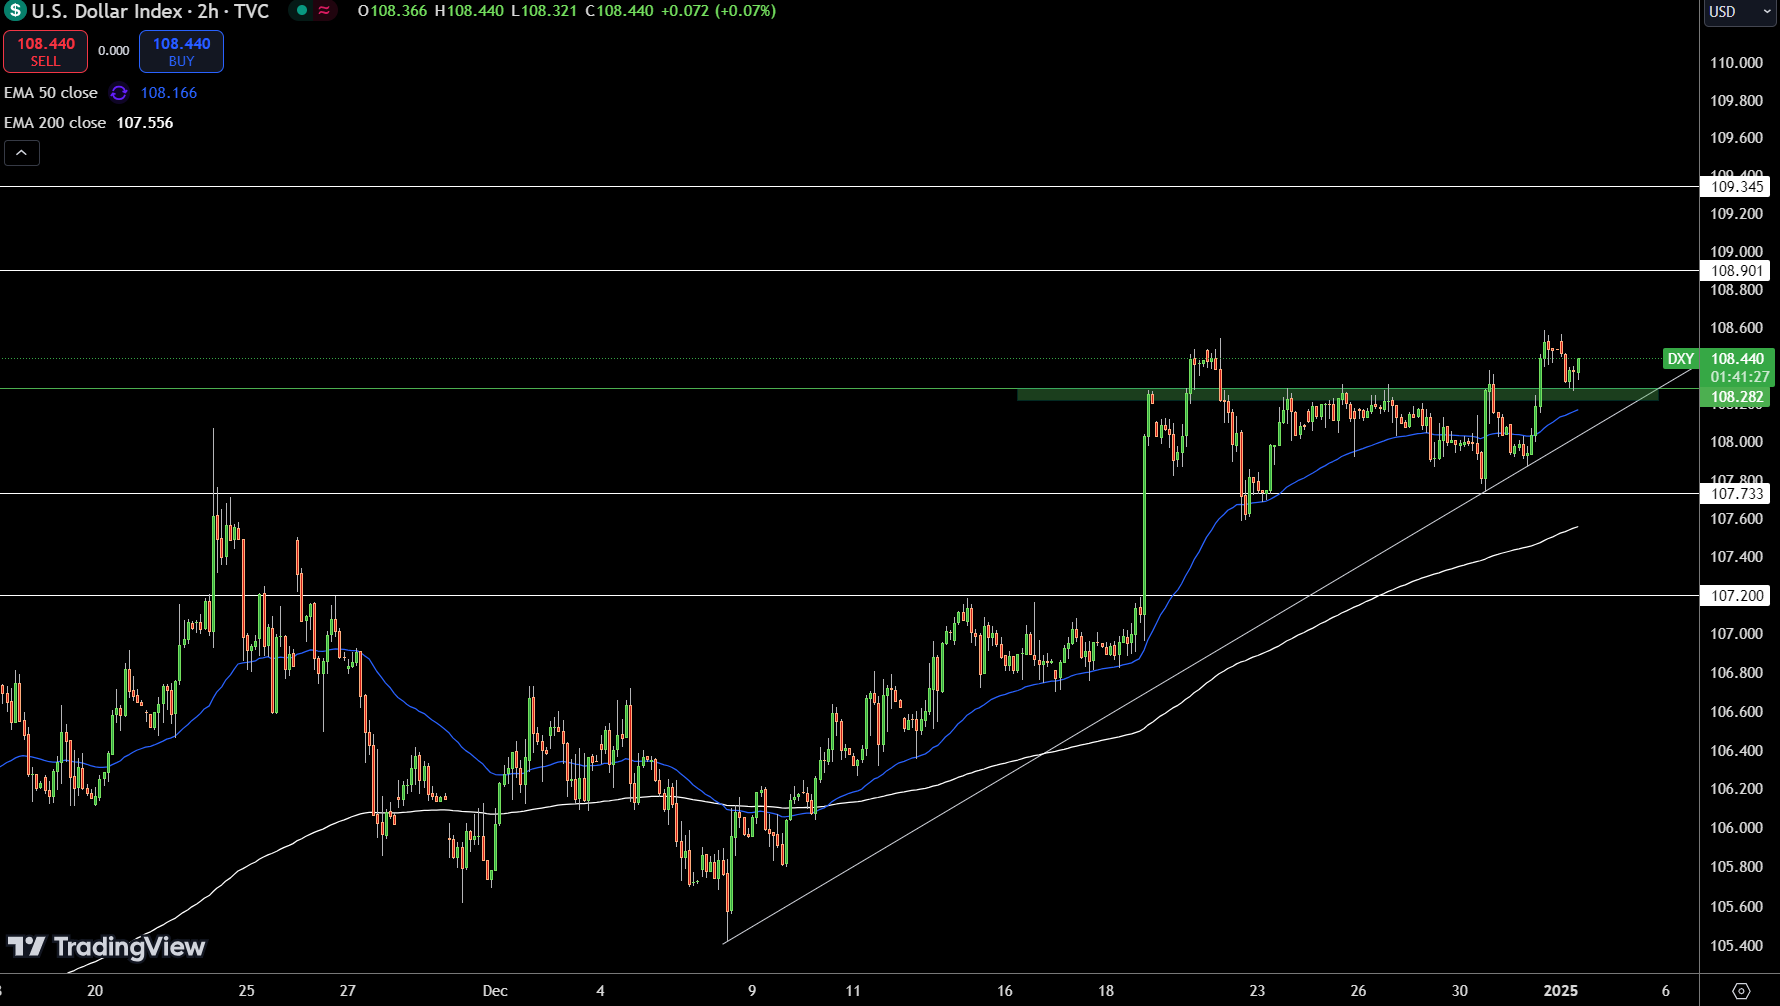Click the 109.600 price scale label

(x=1736, y=138)
